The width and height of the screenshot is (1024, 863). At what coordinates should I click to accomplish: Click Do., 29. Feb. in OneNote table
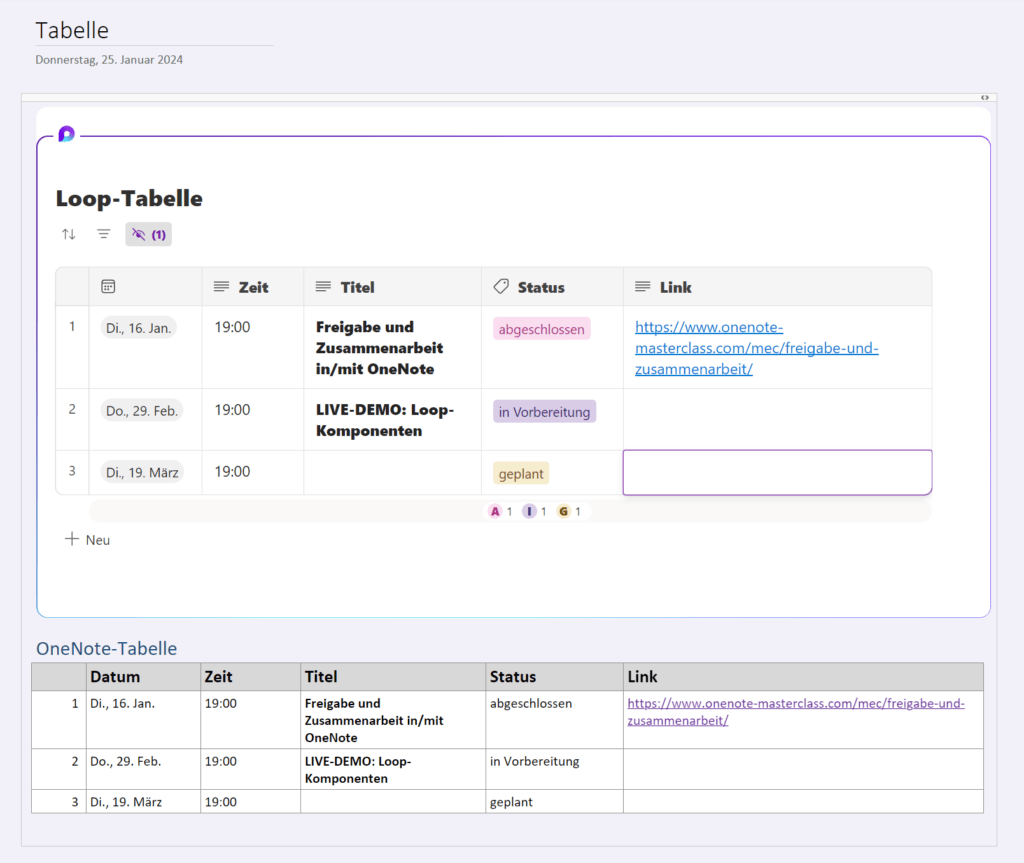[125, 761]
